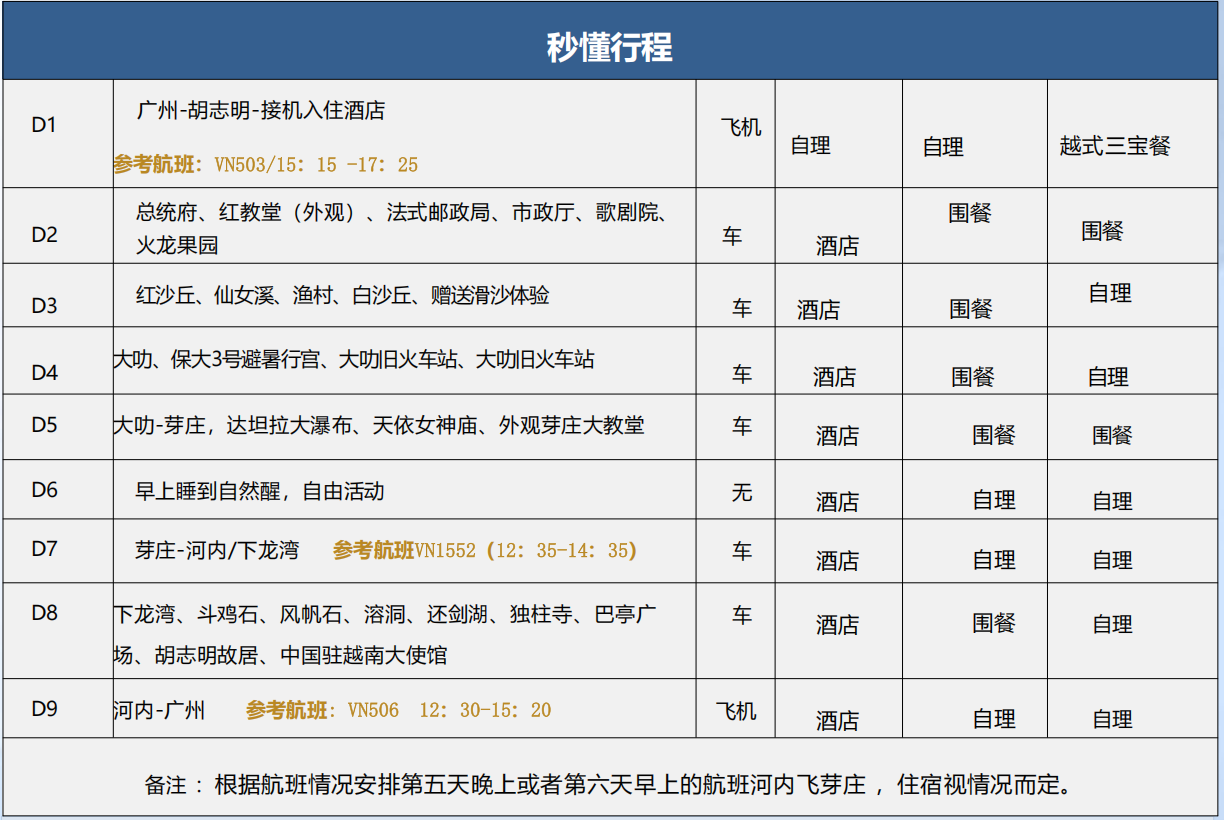This screenshot has width=1224, height=820.
Task: Select the D8 itinerary starting with 下龙湾
Action: pyautogui.click(x=385, y=614)
